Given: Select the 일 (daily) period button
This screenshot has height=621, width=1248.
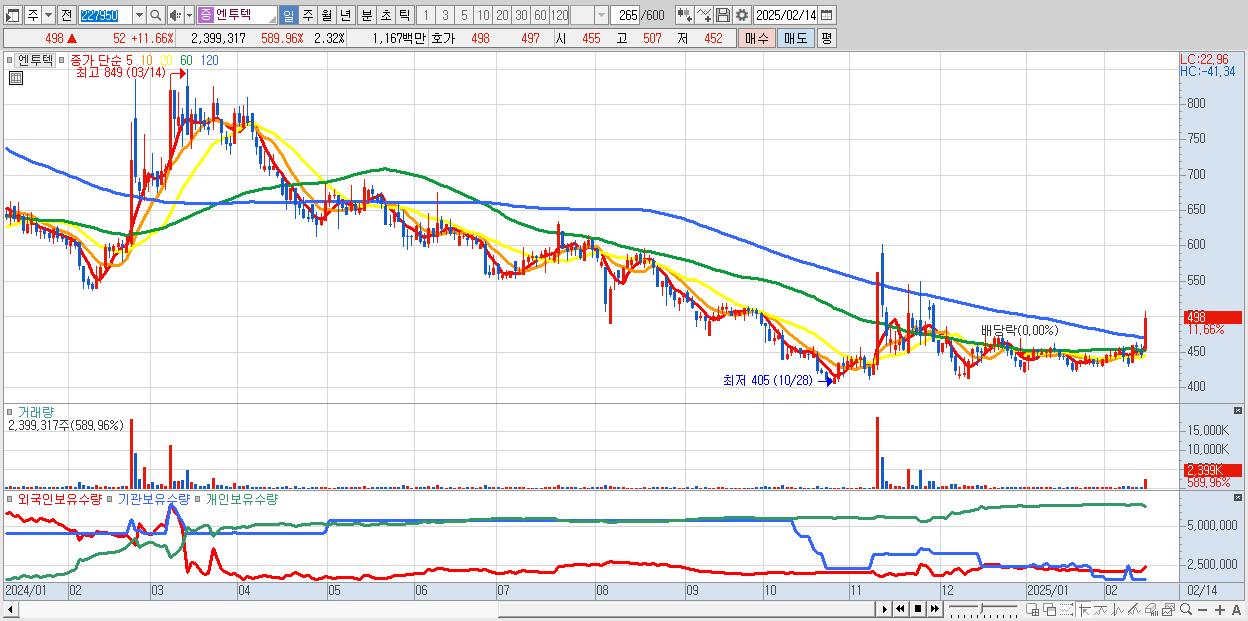Looking at the screenshot, I should (288, 15).
